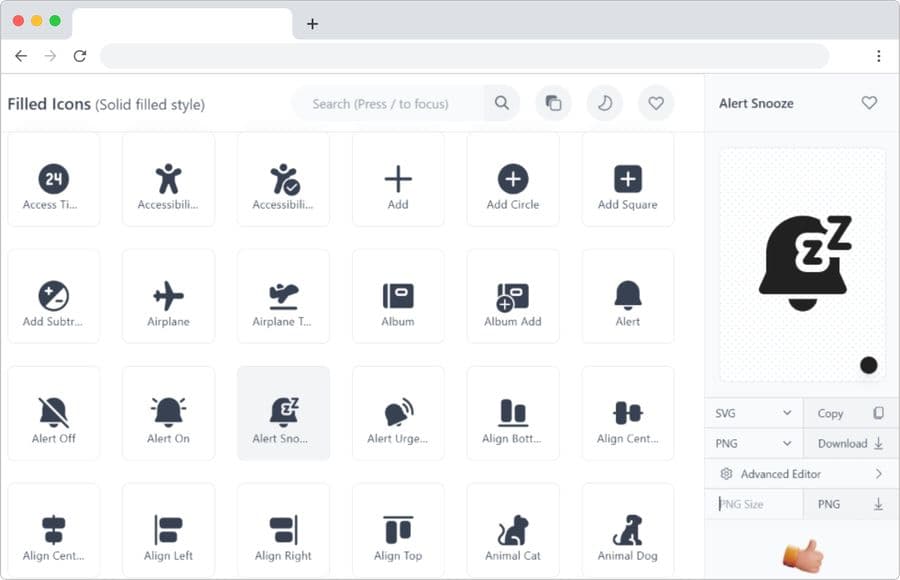Favorite Alert Snooze using the heart icon
The height and width of the screenshot is (580, 900).
click(x=869, y=103)
